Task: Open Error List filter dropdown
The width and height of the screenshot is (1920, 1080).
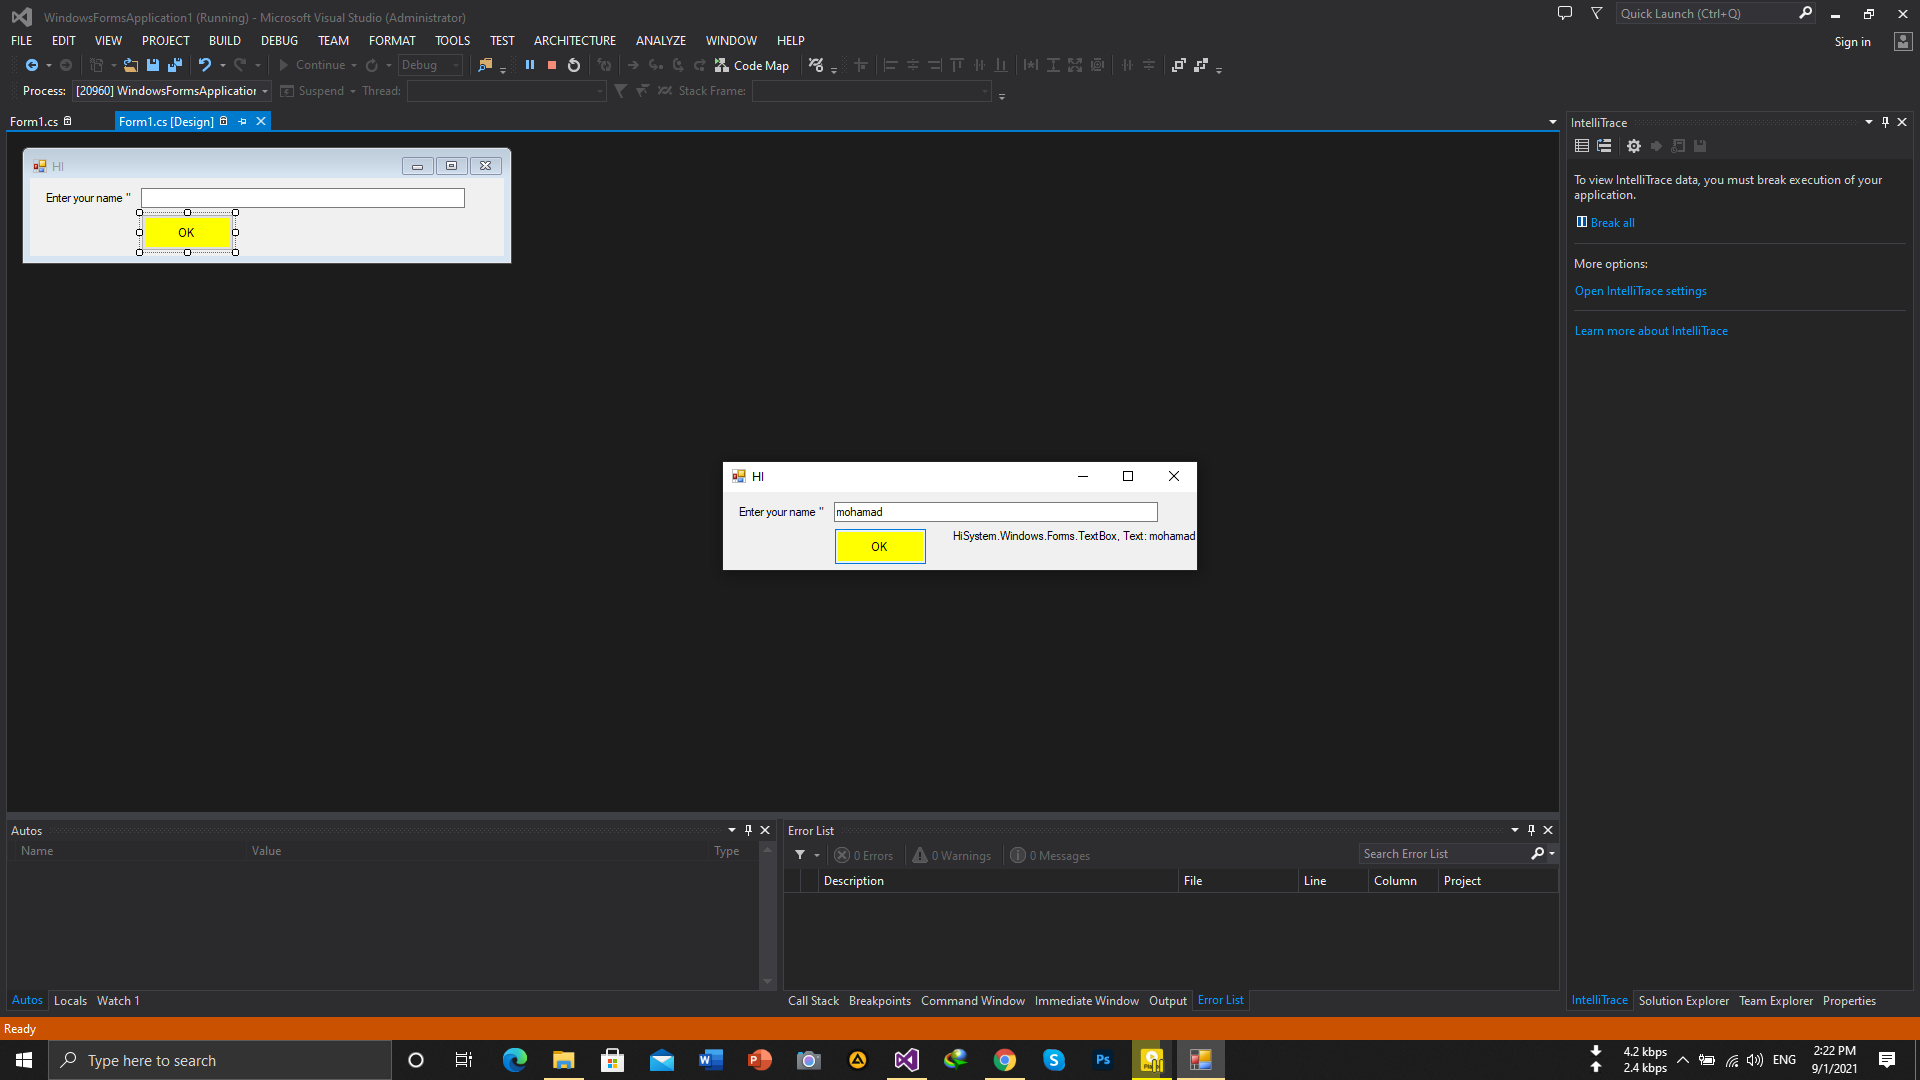Action: pyautogui.click(x=817, y=855)
